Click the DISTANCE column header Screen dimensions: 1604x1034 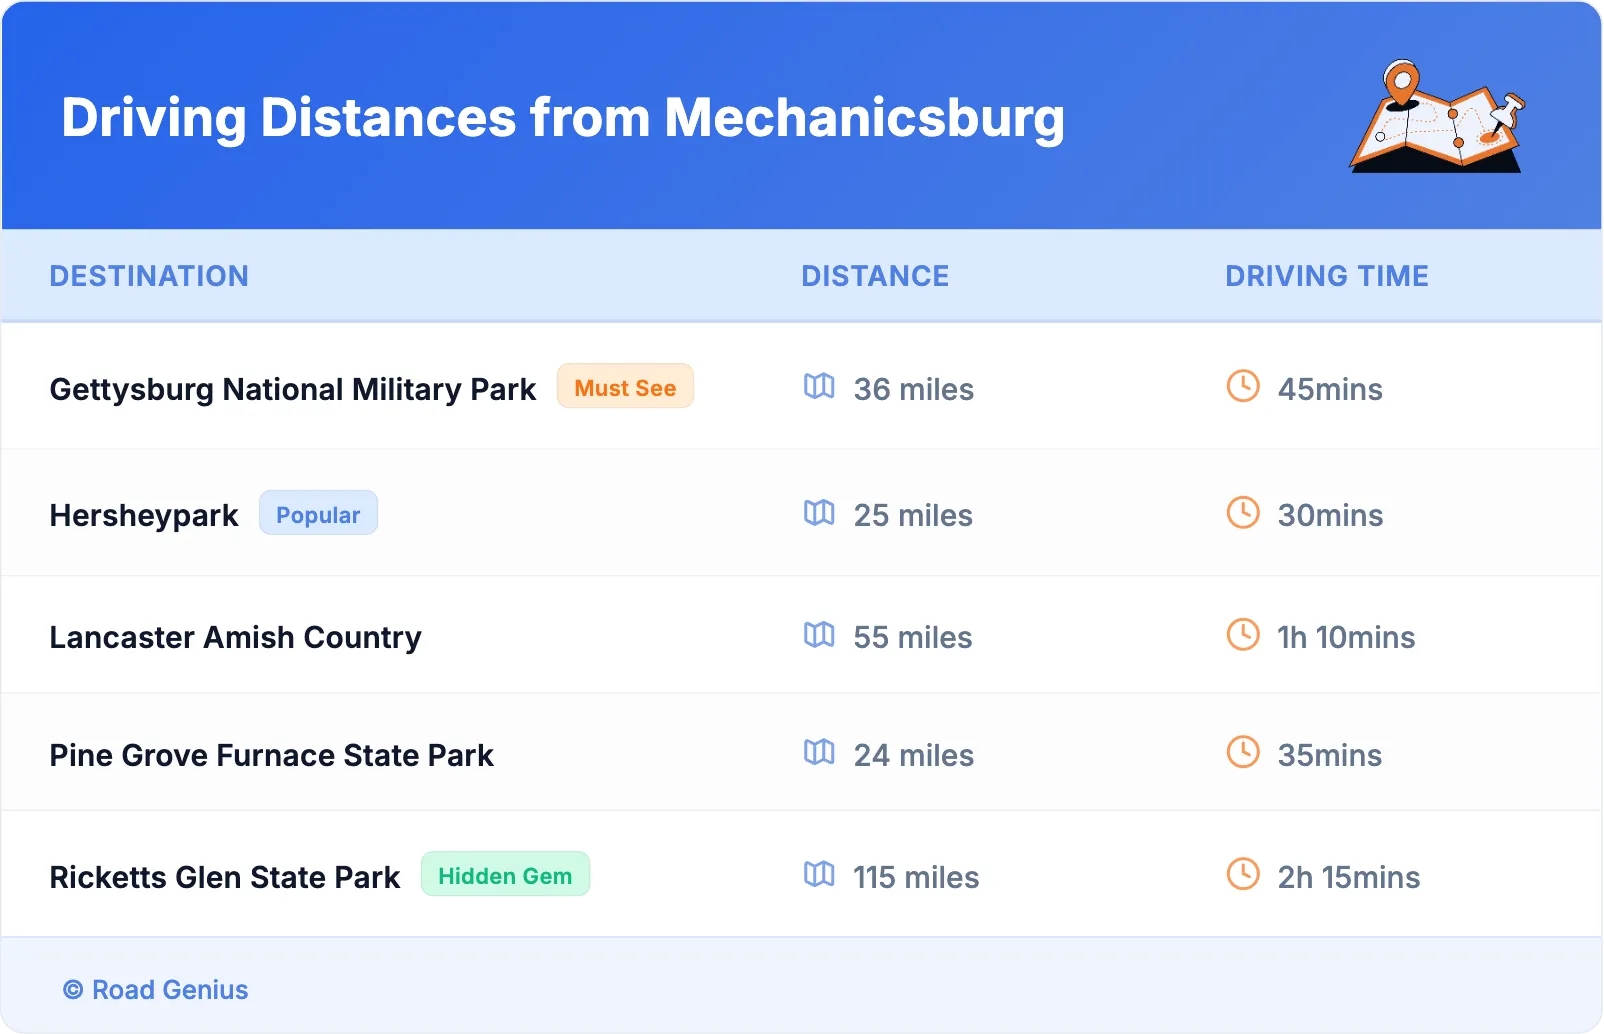pyautogui.click(x=875, y=276)
